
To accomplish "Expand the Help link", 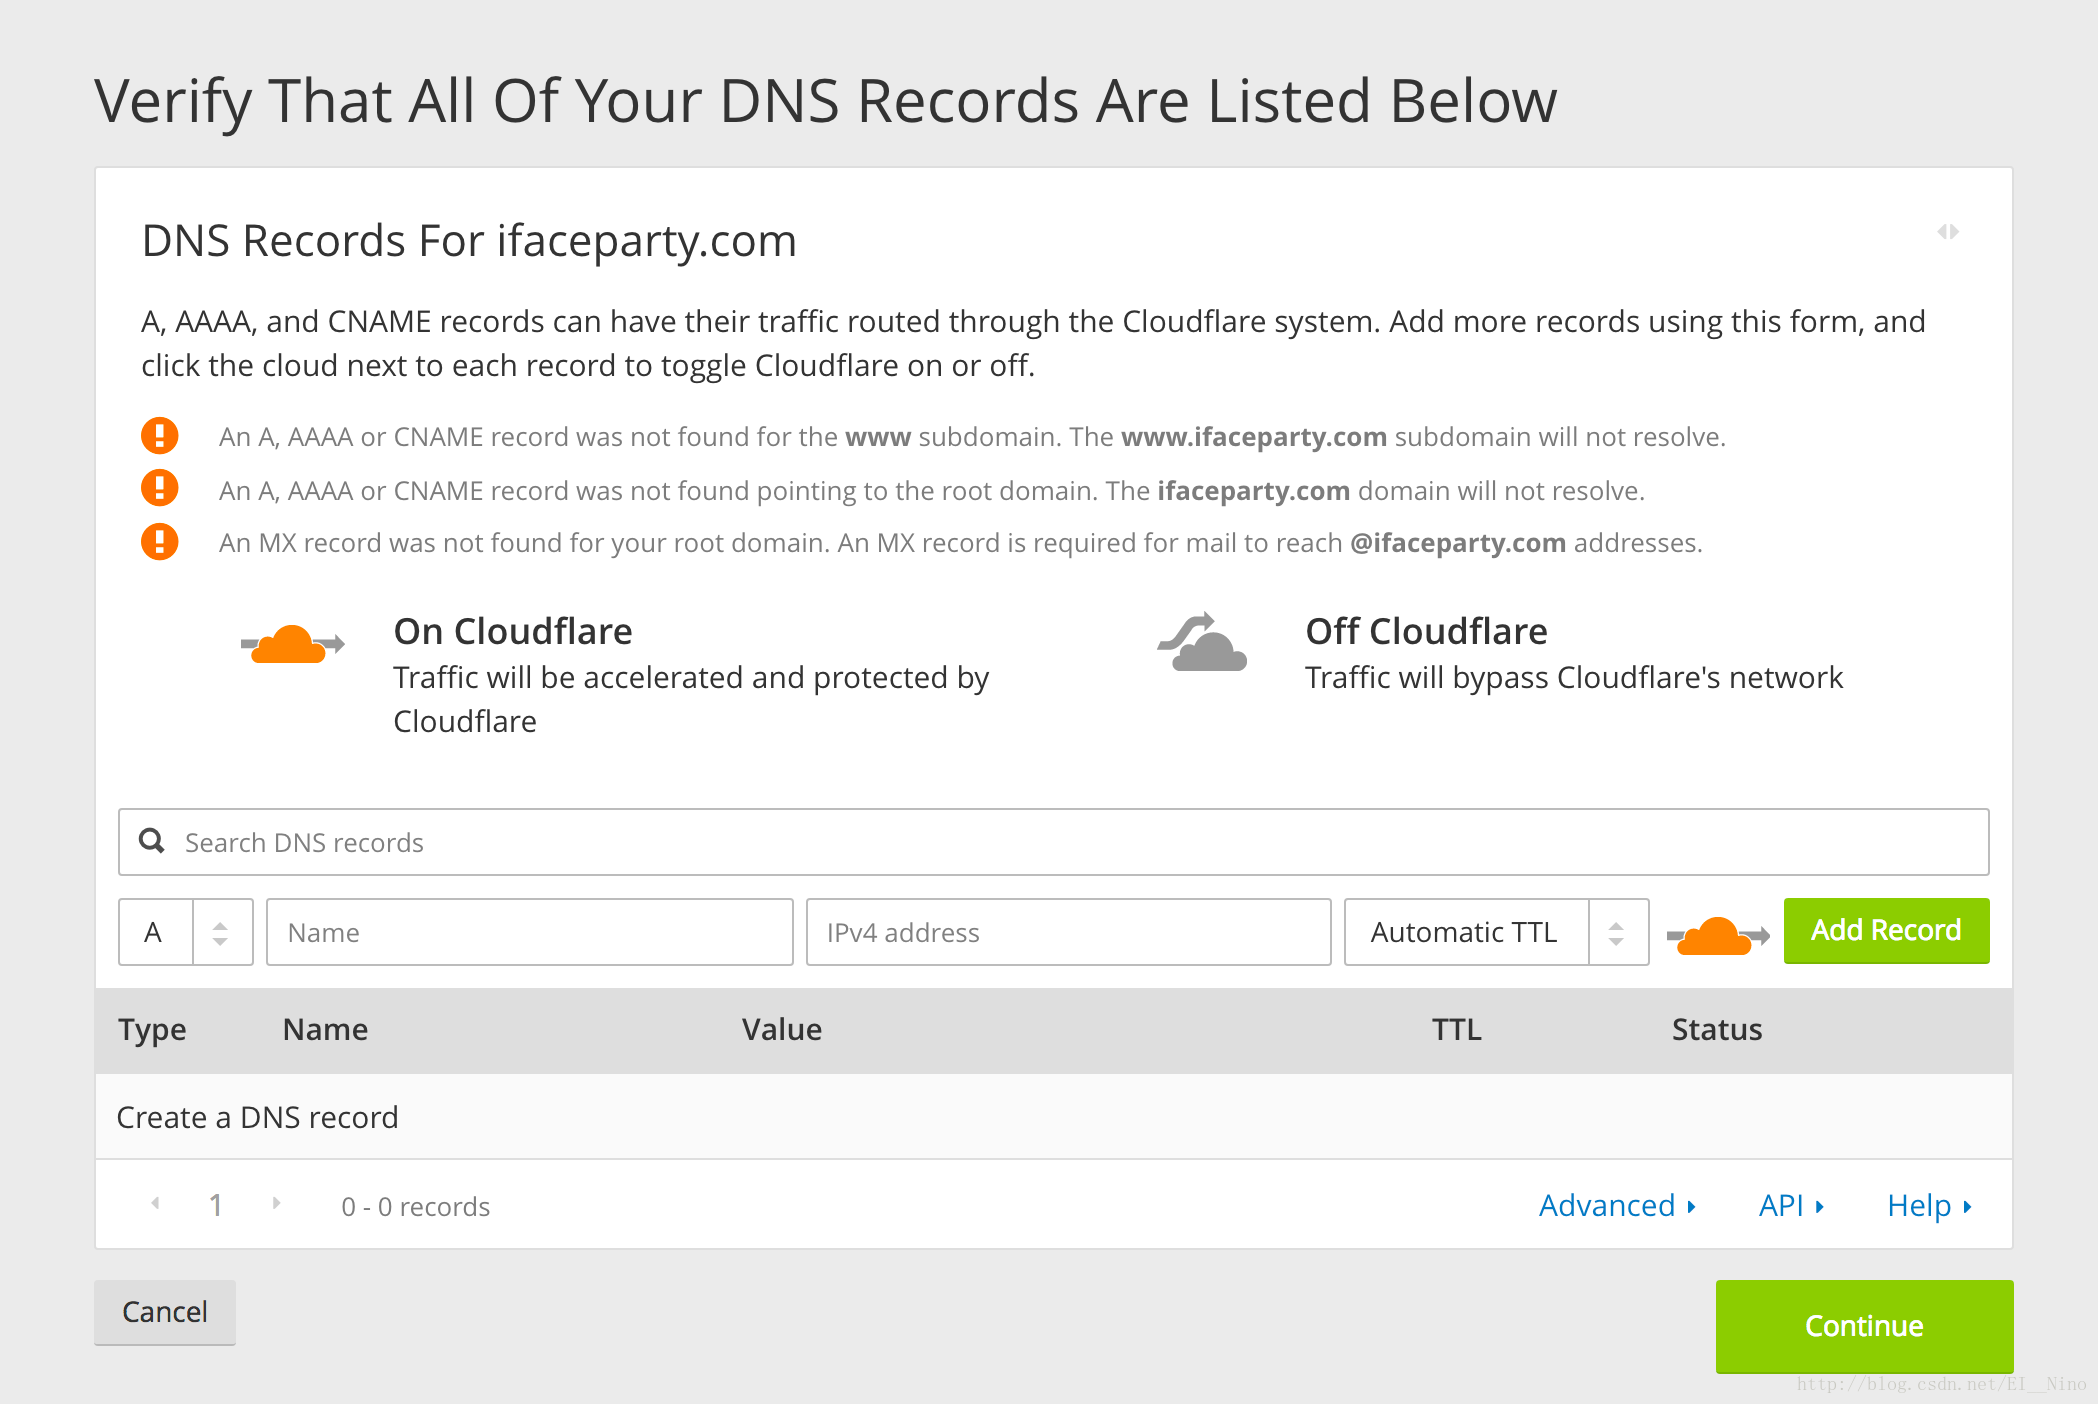I will [1929, 1206].
